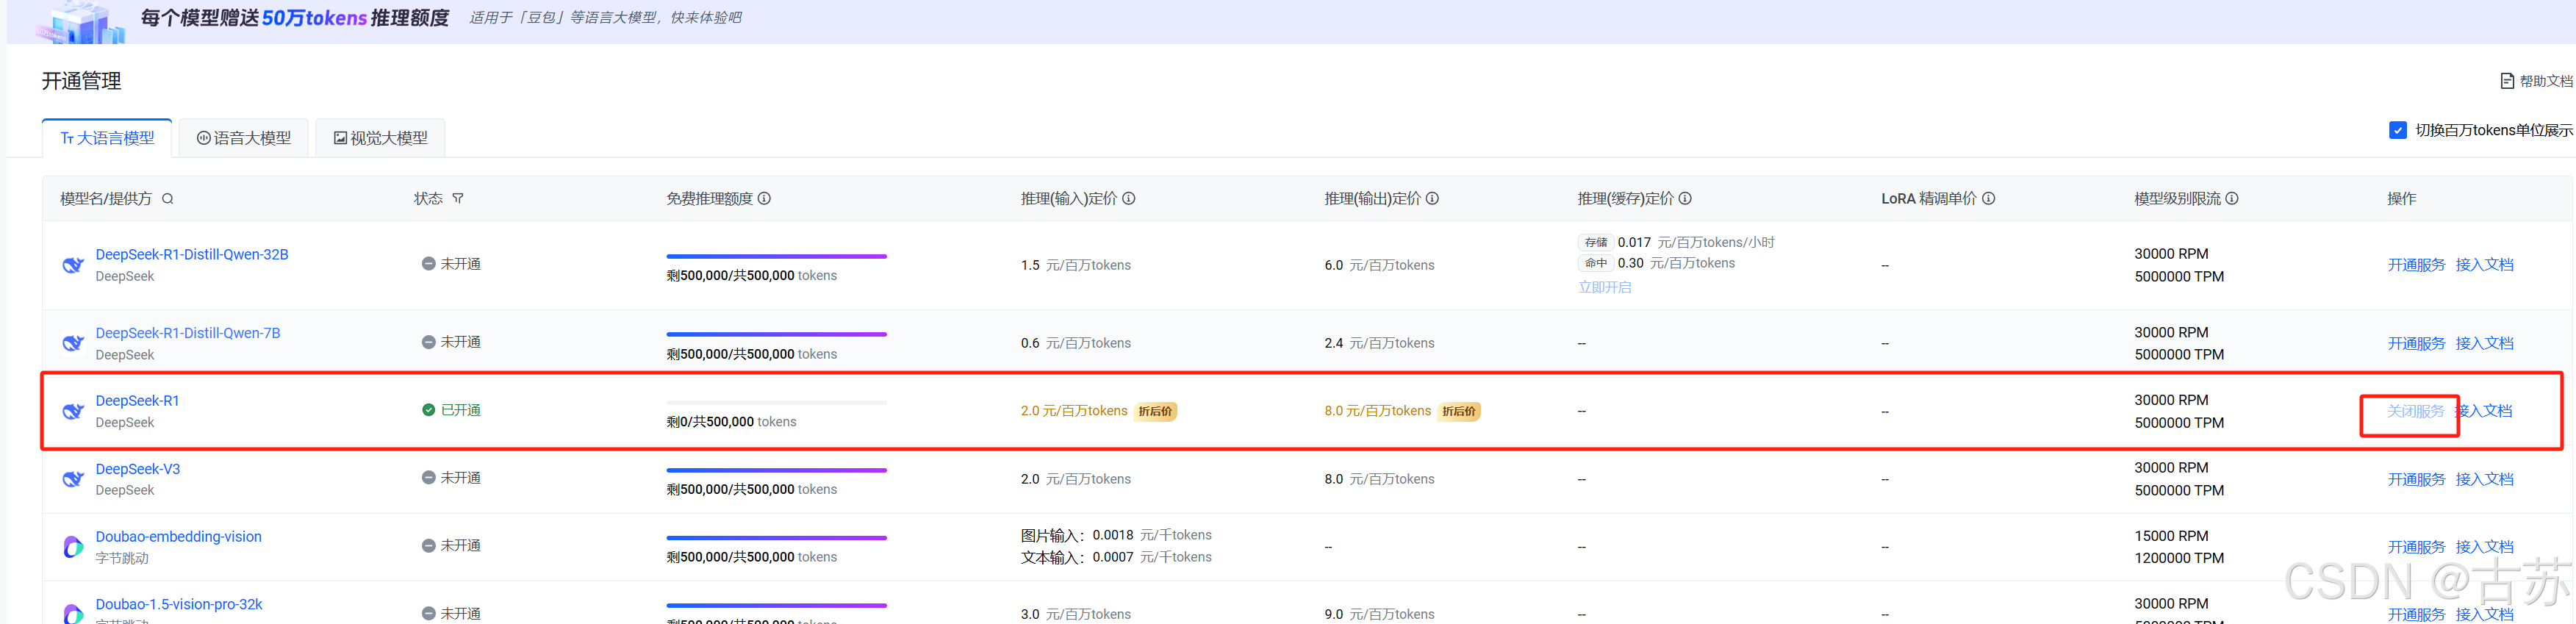Click 未开通 status icon for Doubao-embedding-vision
2576x624 pixels.
pyautogui.click(x=429, y=546)
